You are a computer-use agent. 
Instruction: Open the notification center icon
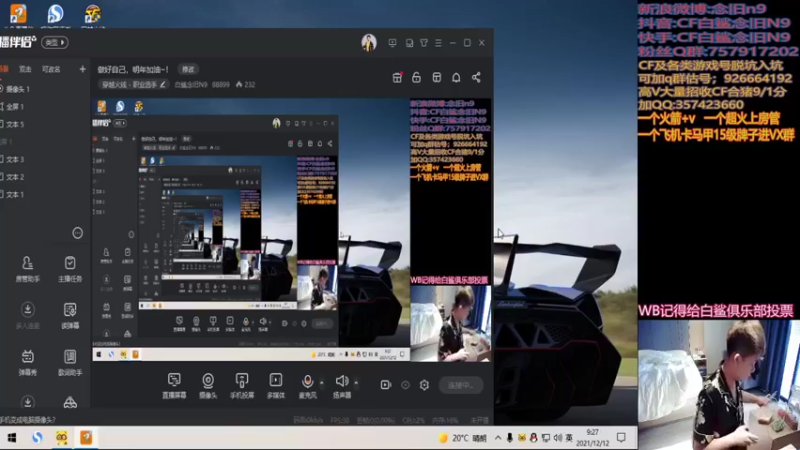click(x=621, y=438)
